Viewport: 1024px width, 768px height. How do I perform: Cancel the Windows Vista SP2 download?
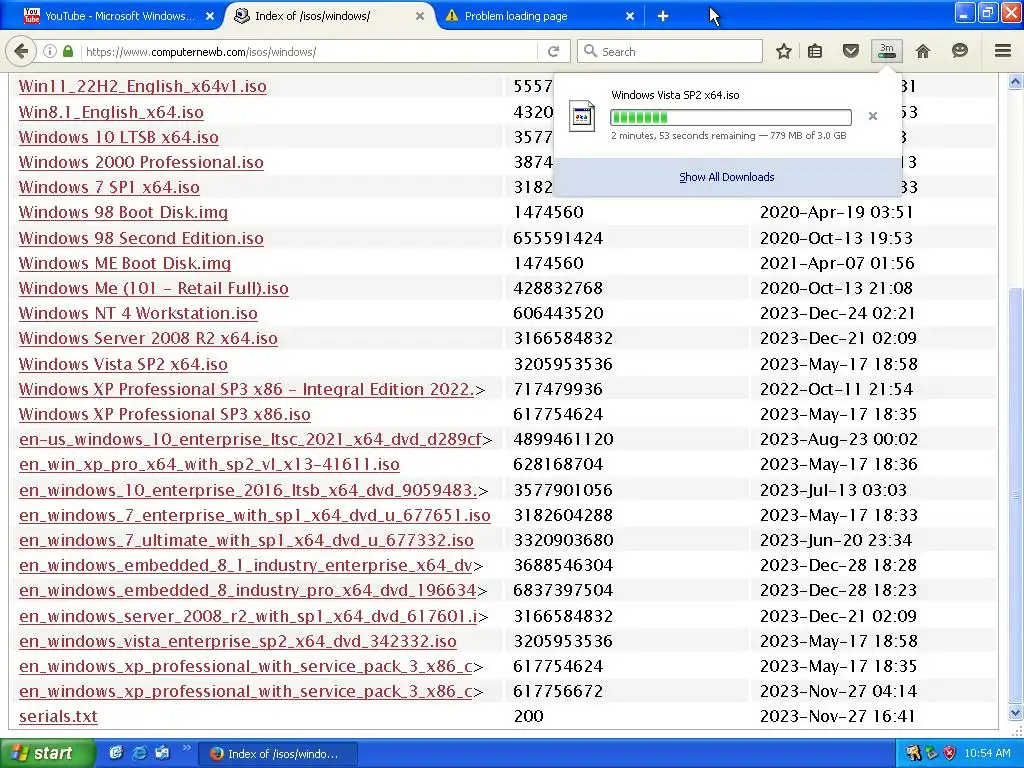(x=872, y=116)
